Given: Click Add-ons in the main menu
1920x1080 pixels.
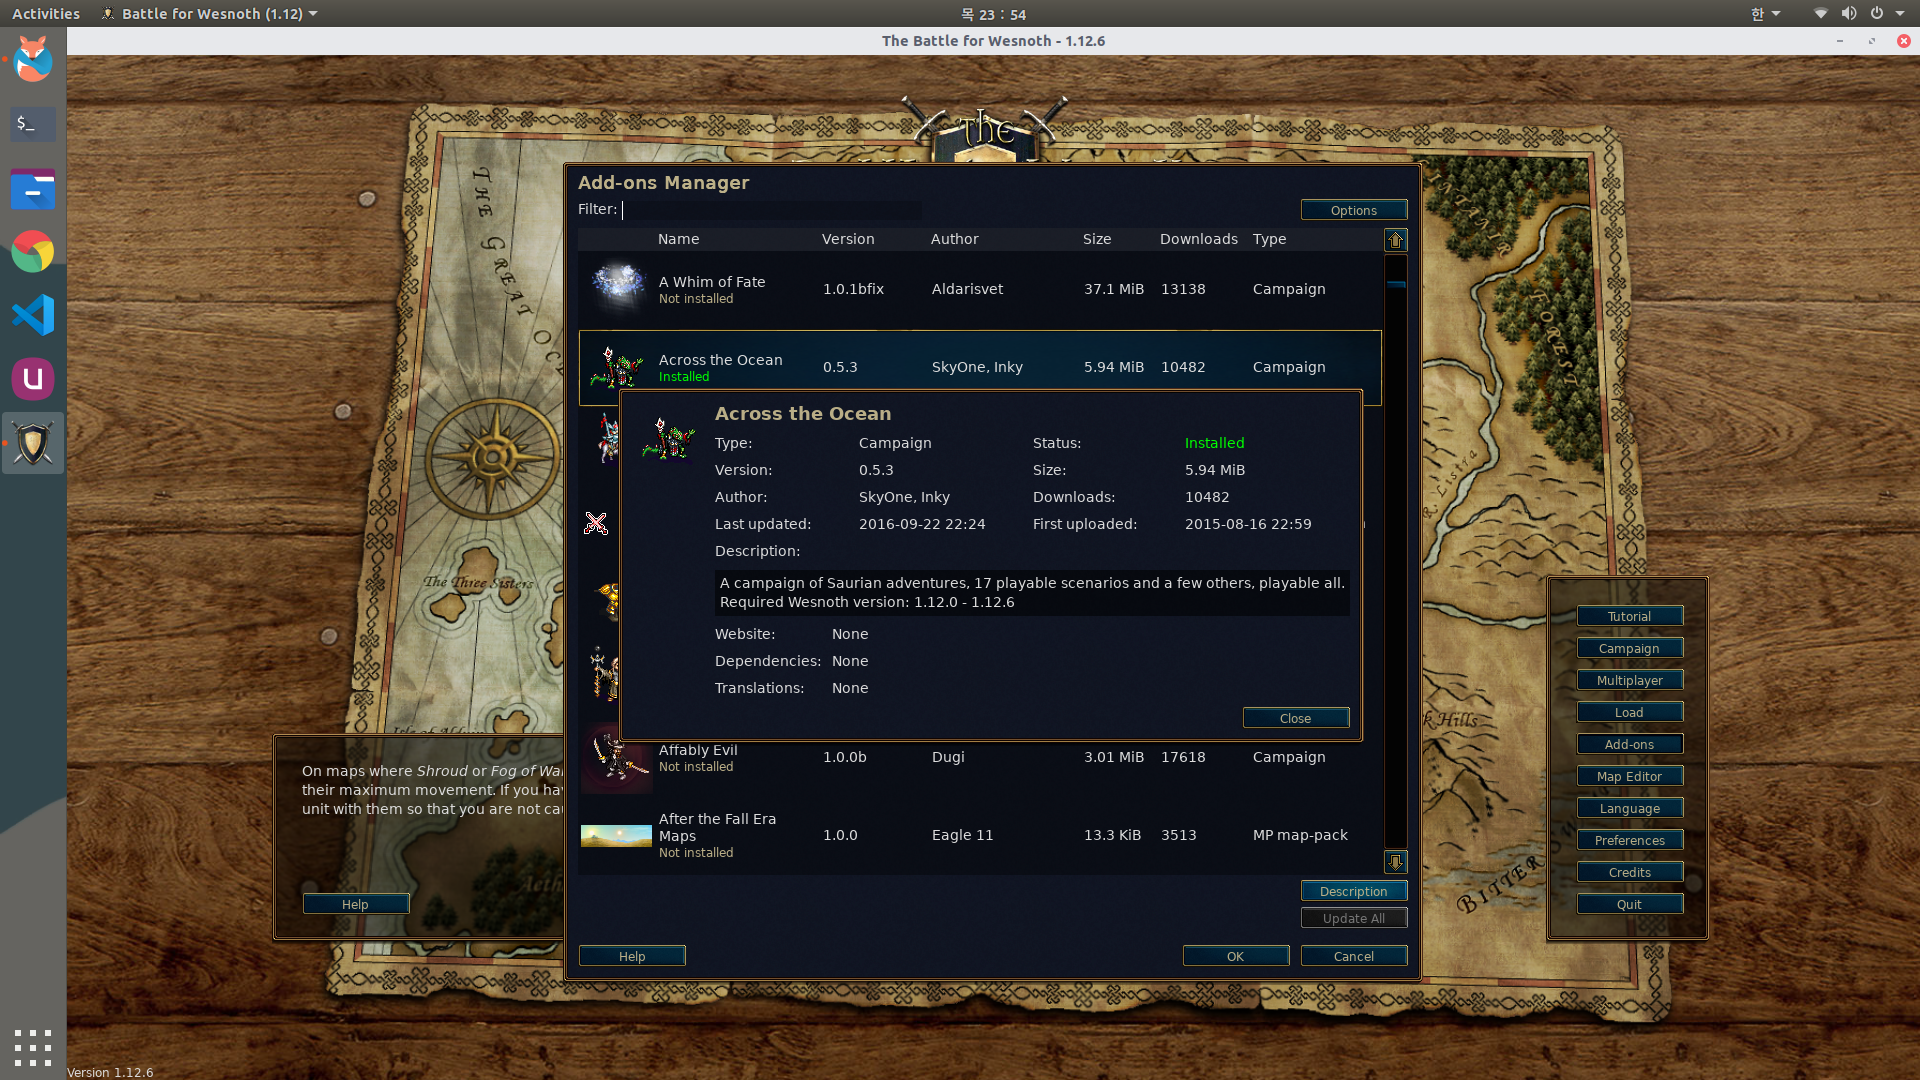Looking at the screenshot, I should tap(1629, 744).
